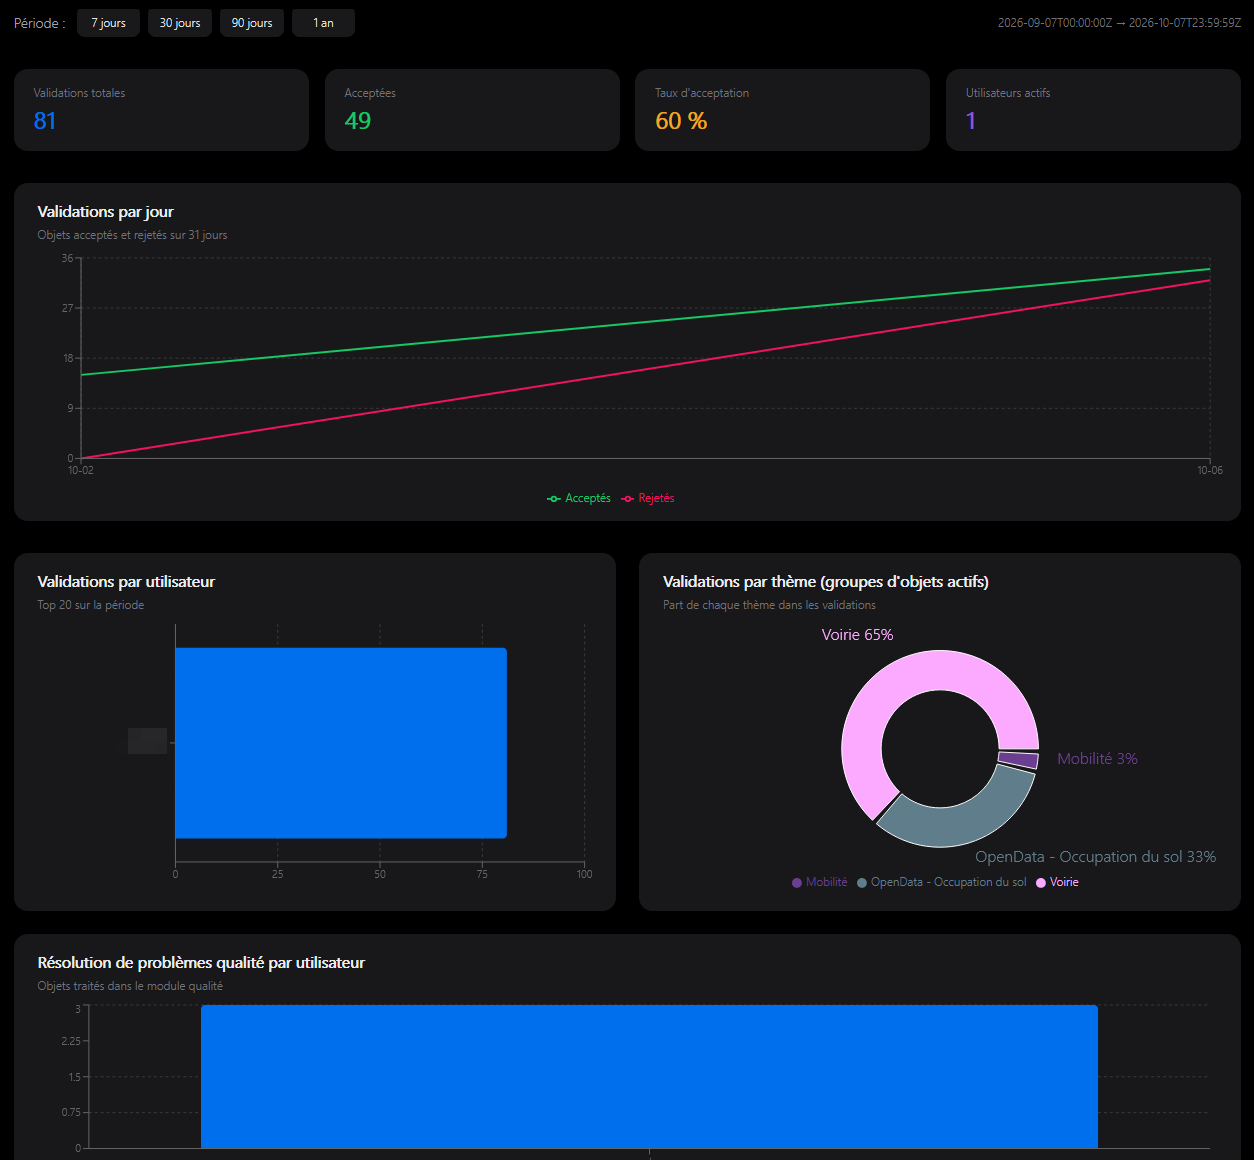Click the Acceptées value 49

357,121
